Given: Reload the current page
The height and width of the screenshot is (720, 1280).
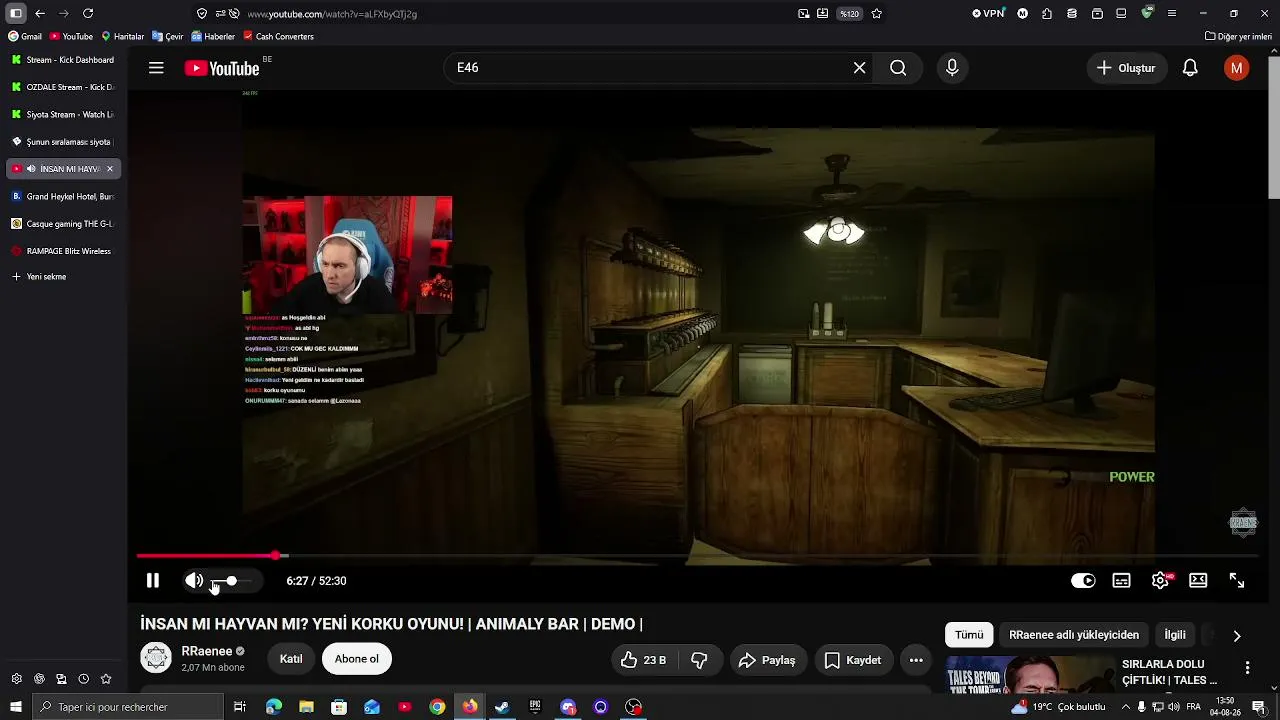Looking at the screenshot, I should 88,13.
